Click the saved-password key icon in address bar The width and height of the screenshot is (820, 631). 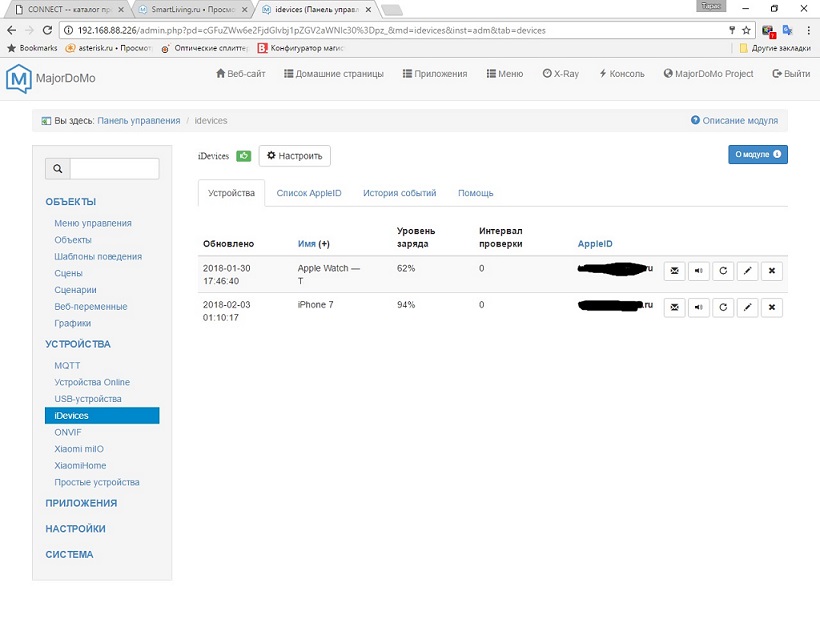pos(732,30)
